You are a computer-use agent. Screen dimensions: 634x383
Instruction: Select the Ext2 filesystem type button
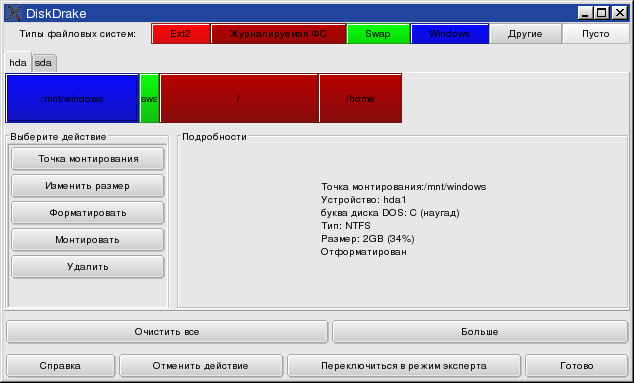(180, 34)
